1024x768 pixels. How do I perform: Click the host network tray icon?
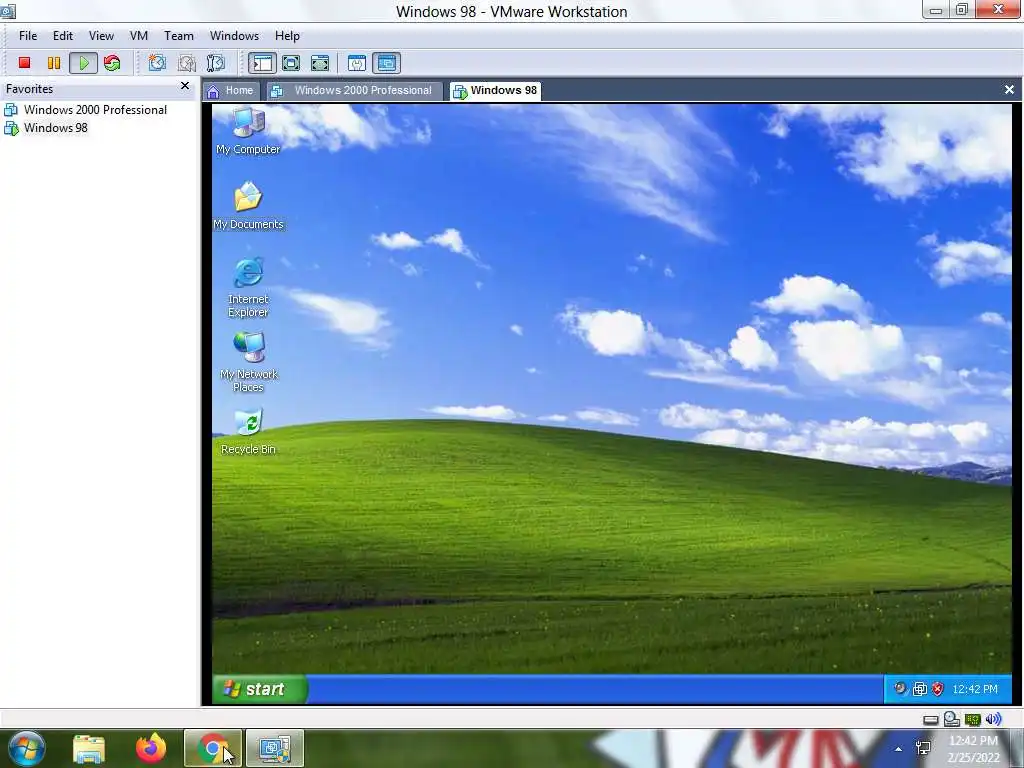coord(923,748)
